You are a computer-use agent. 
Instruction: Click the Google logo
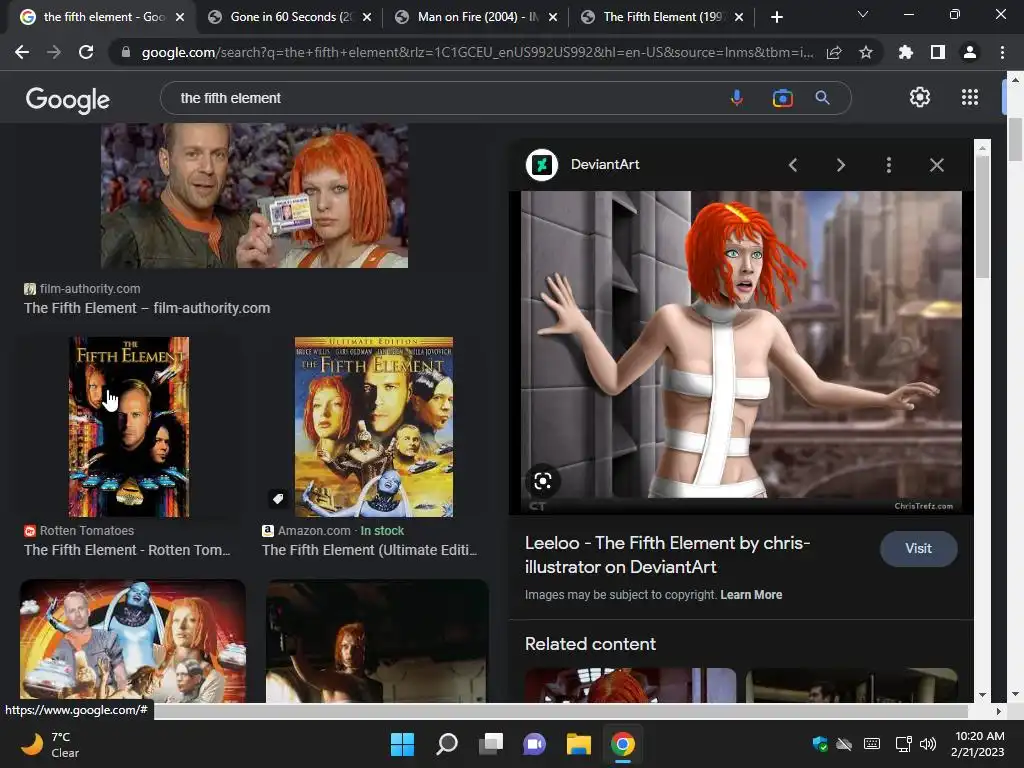(x=68, y=99)
